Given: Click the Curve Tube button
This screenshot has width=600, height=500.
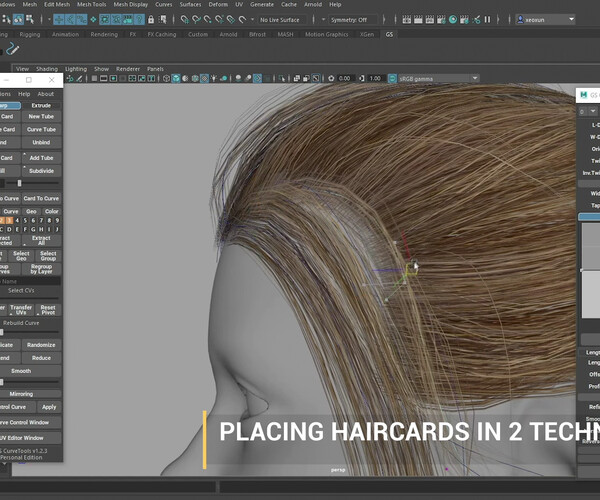Looking at the screenshot, I should tap(41, 129).
